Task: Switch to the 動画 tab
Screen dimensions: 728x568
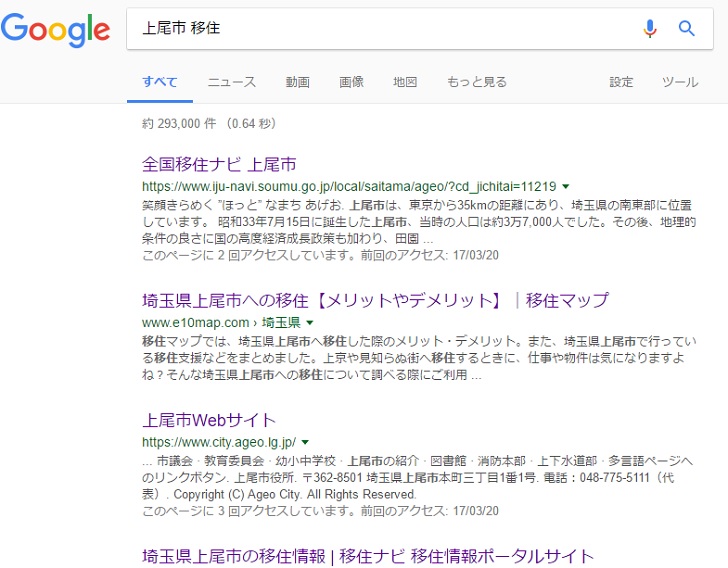Action: click(298, 82)
